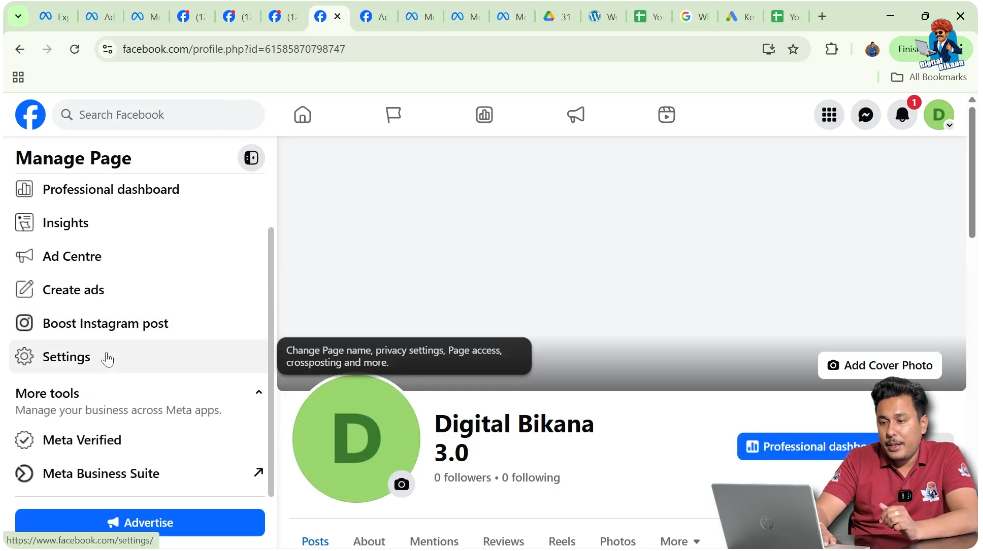Switch to the Reviews tab
Image resolution: width=983 pixels, height=551 pixels.
pos(503,541)
